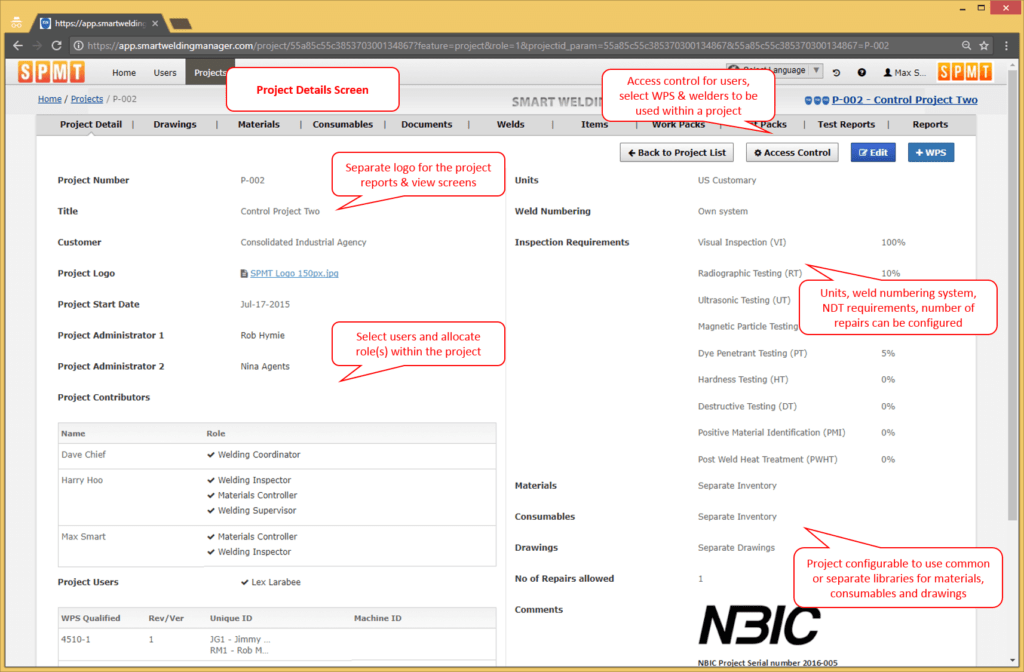Open the Reports tab
The image size is (1024, 672).
(930, 124)
